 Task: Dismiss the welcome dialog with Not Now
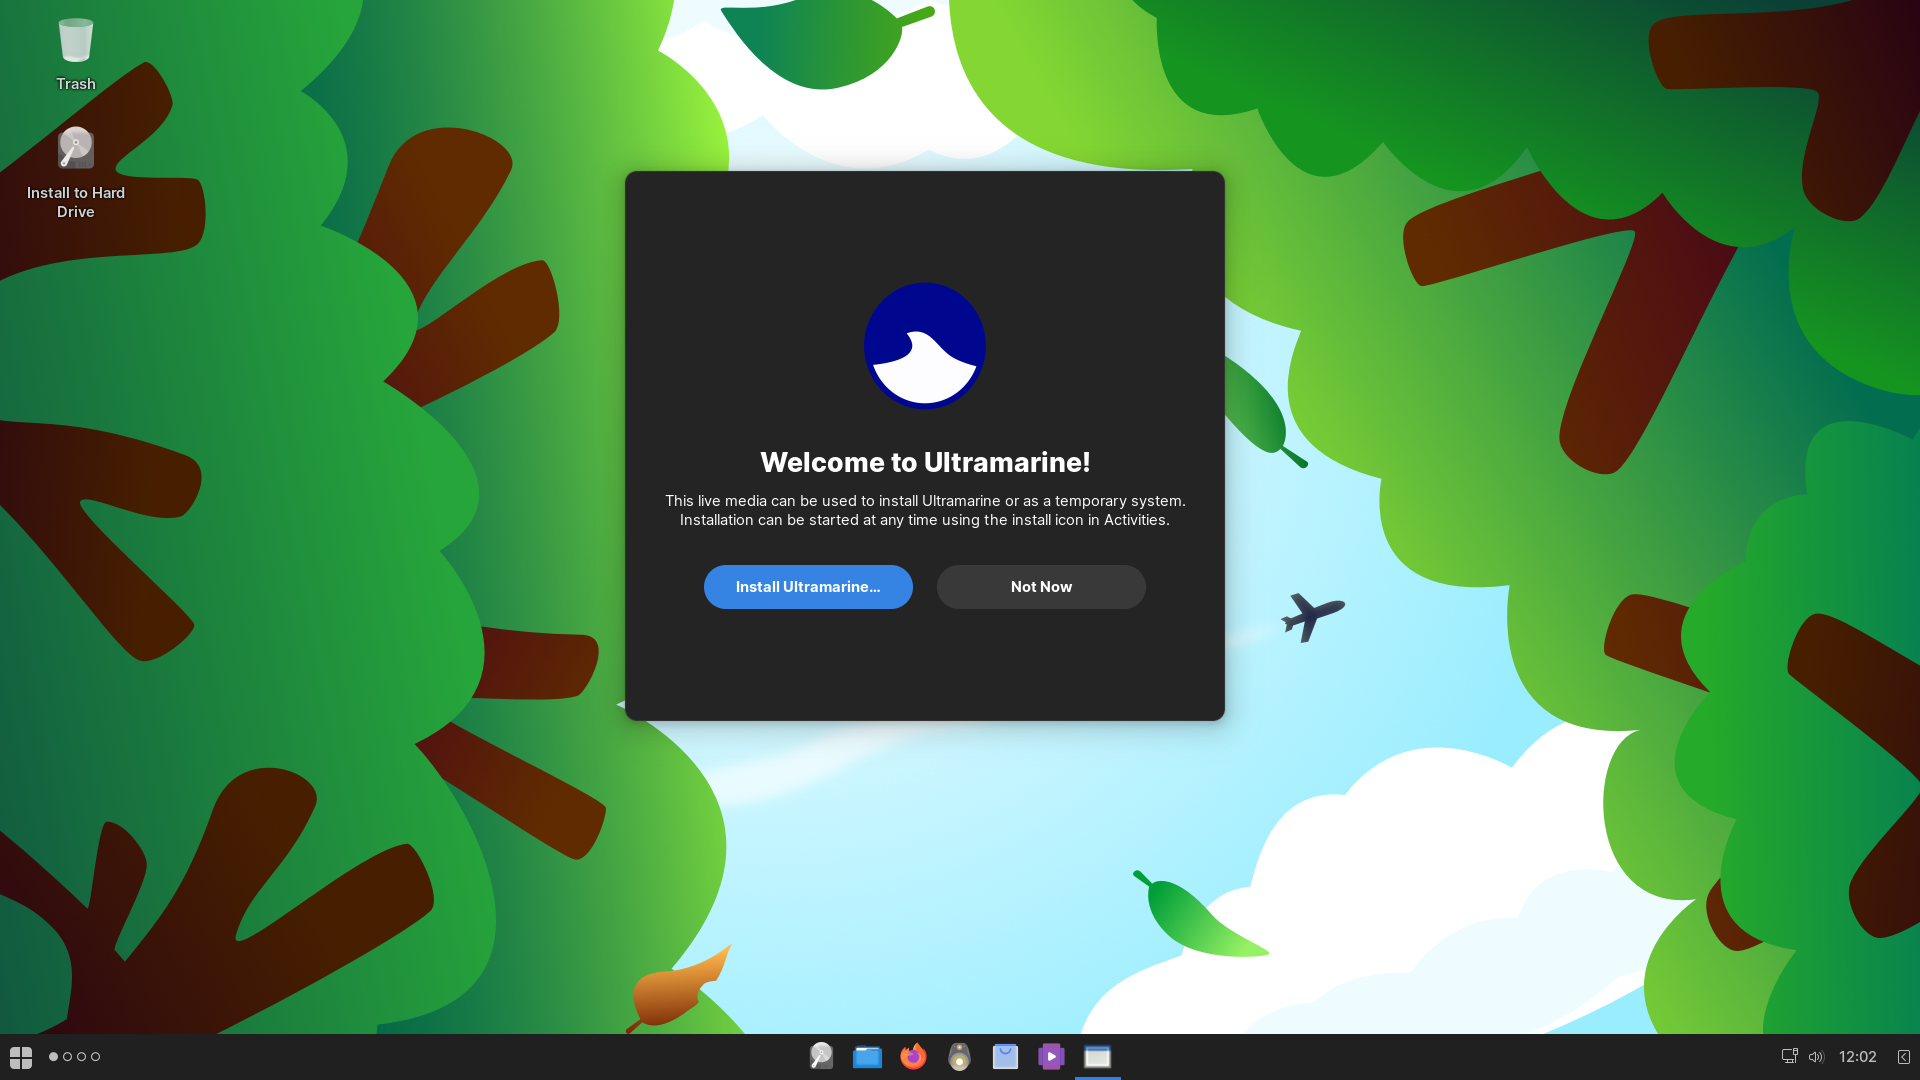pos(1041,587)
